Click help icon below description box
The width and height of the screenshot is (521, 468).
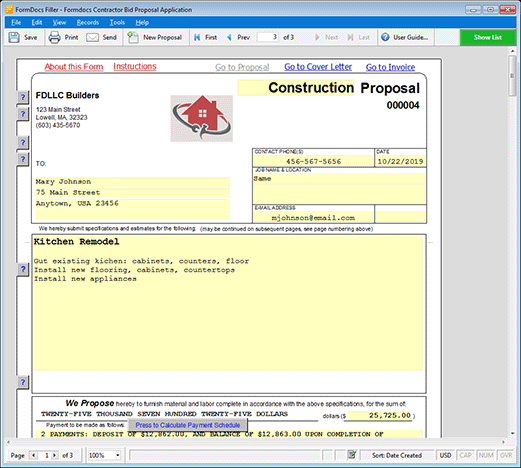(x=23, y=382)
